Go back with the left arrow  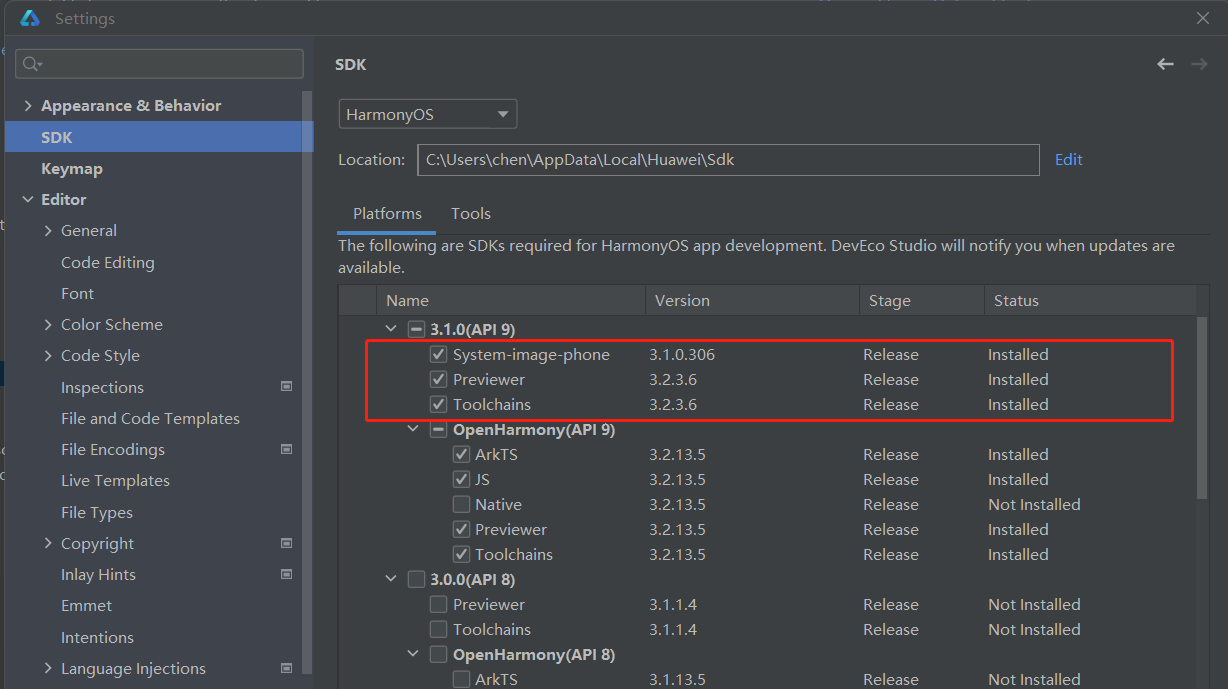(1165, 64)
